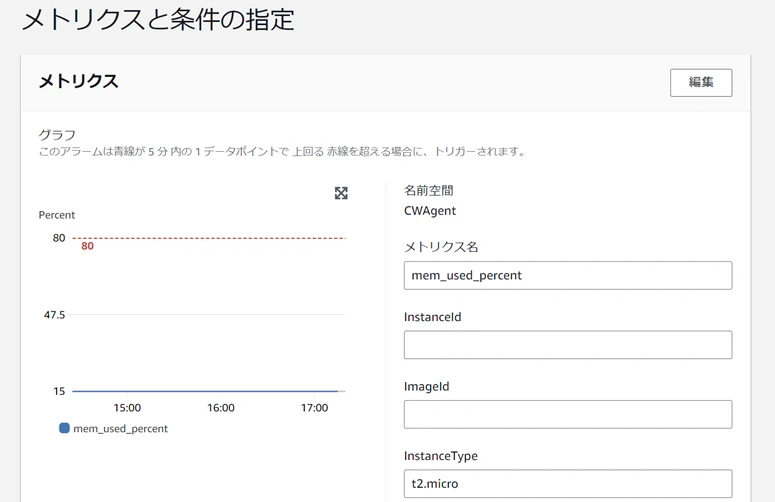Click the 15 y-axis value

pos(59,391)
